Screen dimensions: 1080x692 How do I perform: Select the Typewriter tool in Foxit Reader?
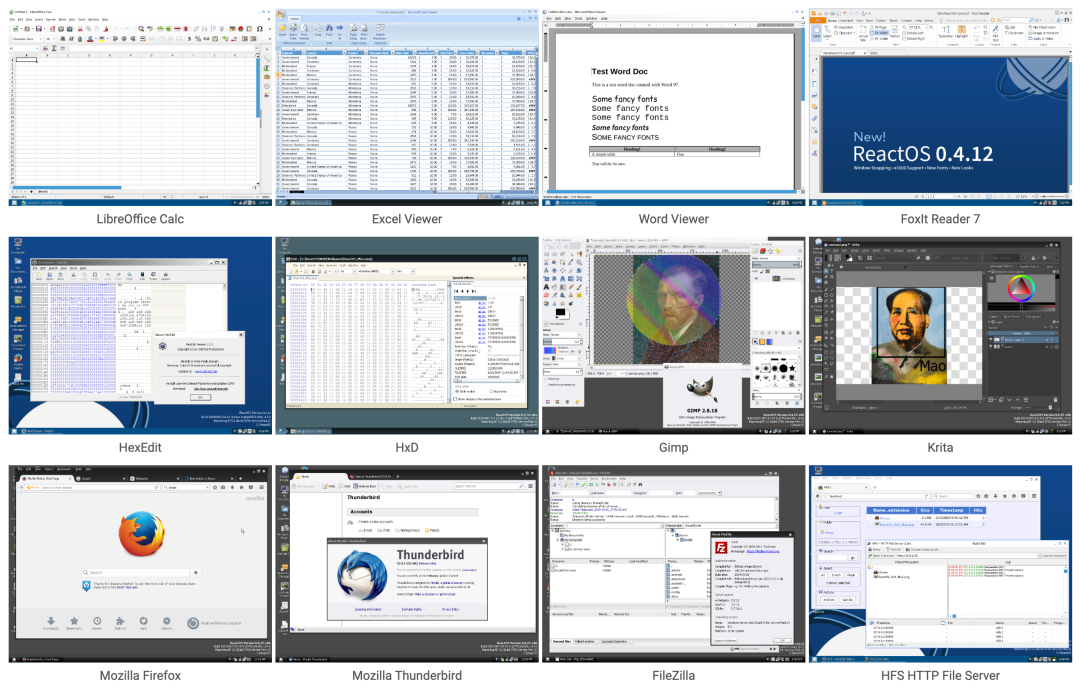coord(945,30)
